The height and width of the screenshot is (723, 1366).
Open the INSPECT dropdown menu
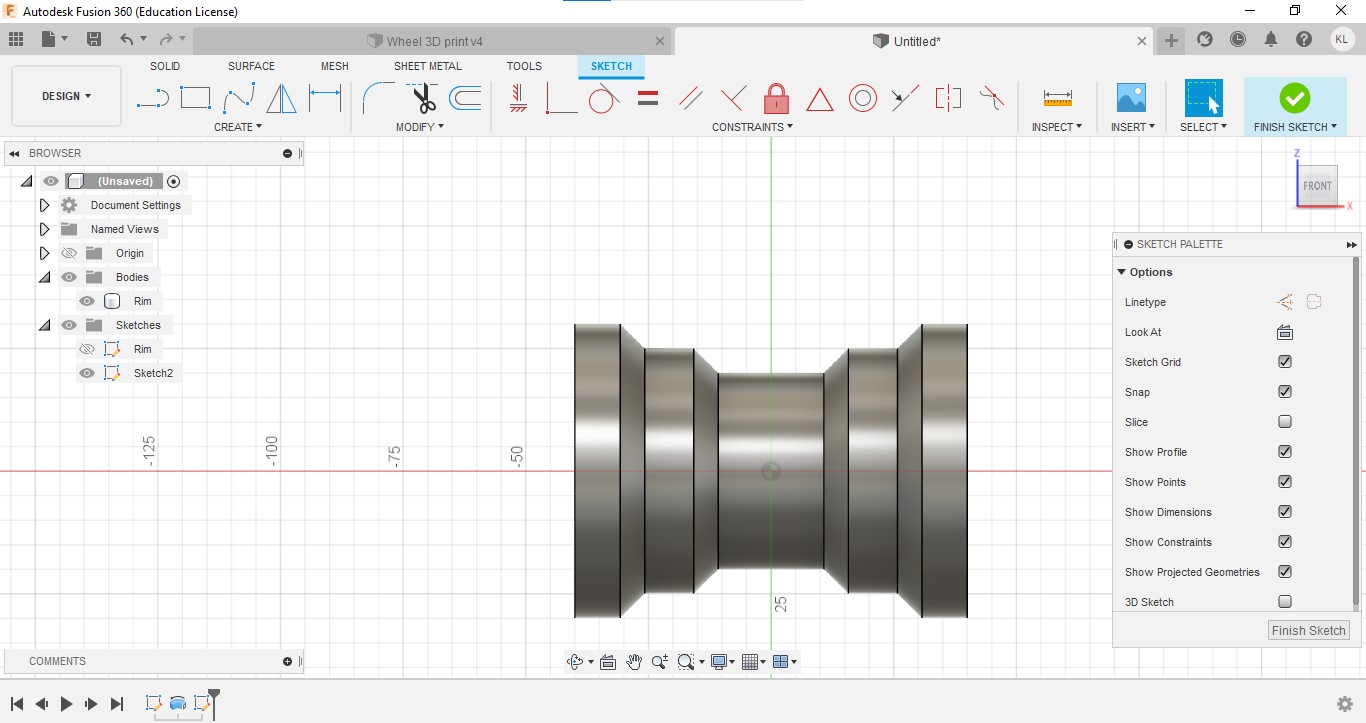point(1057,127)
